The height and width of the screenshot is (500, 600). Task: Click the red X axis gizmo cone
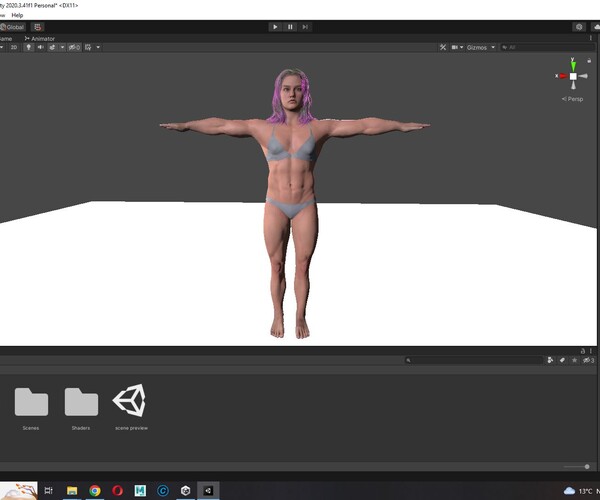coord(562,76)
